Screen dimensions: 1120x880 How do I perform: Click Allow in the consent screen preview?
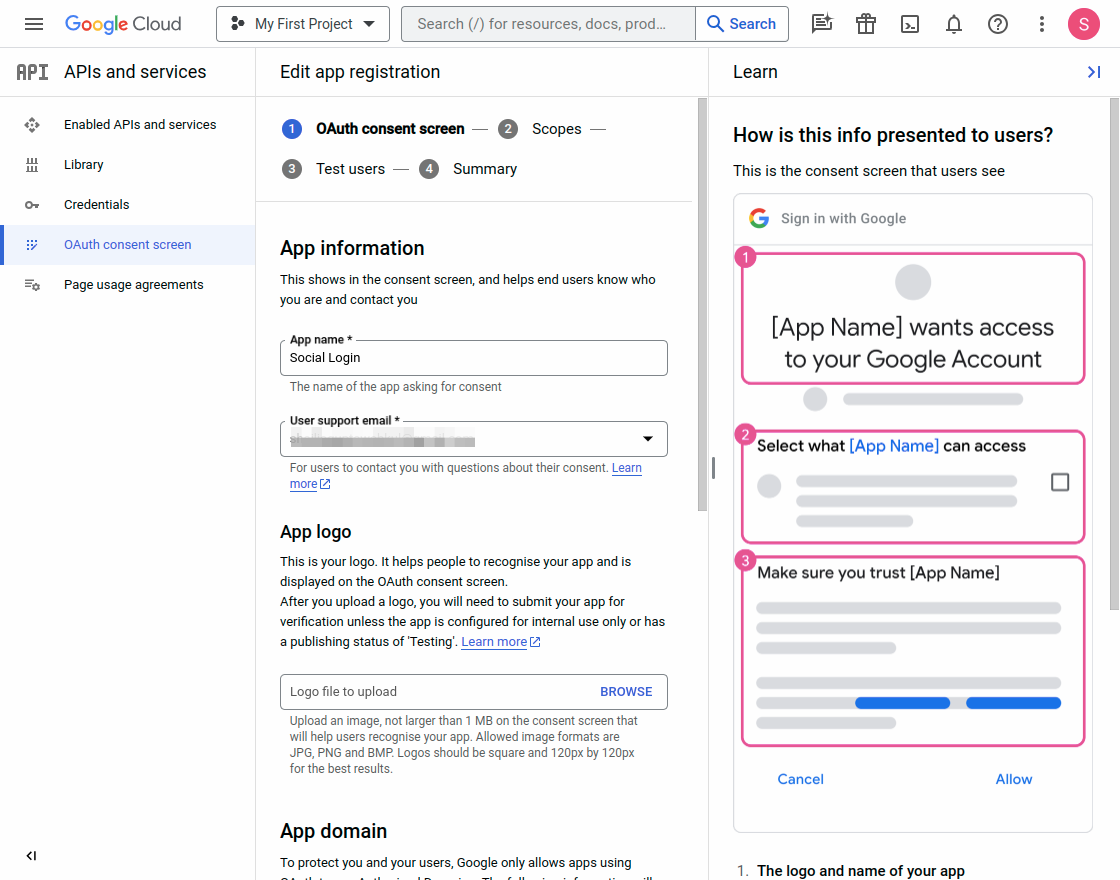coord(1014,779)
